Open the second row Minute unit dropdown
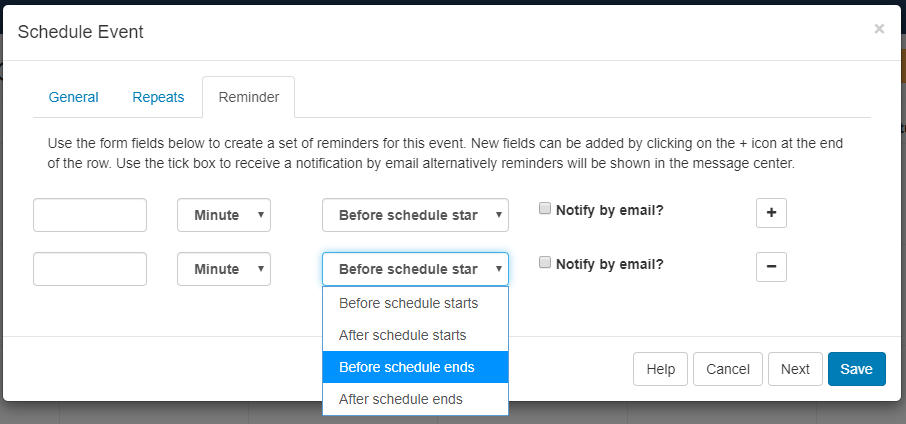Viewport: 906px width, 424px height. (224, 269)
